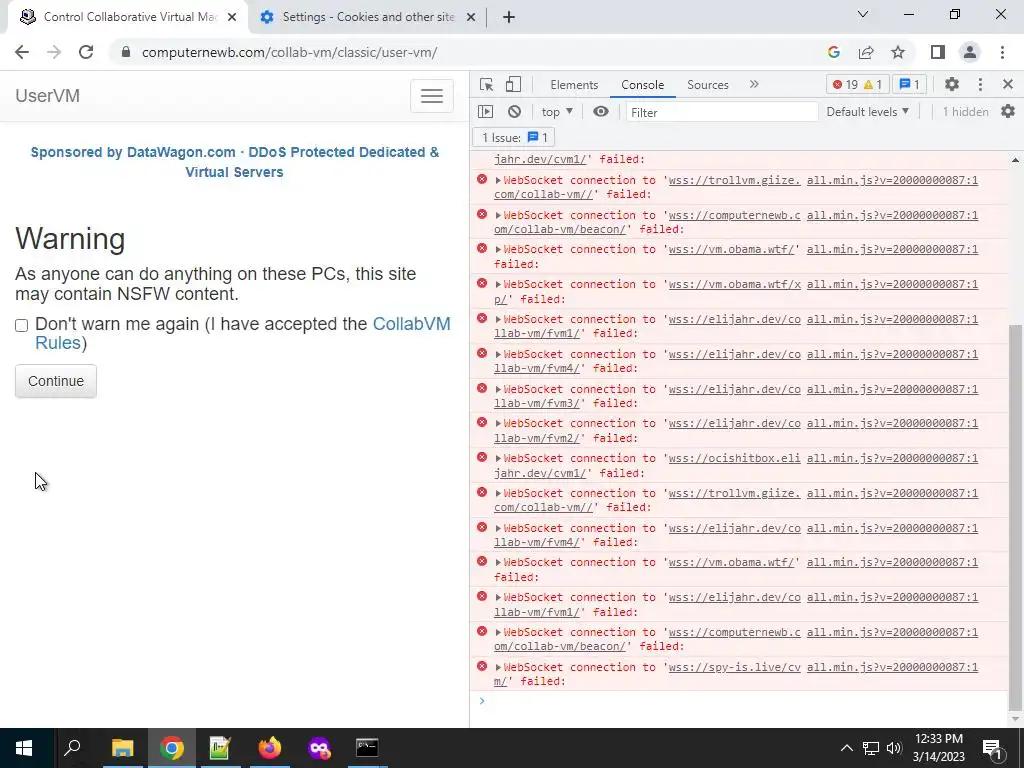Click the red 19 errors counter
The image size is (1024, 768).
point(844,84)
